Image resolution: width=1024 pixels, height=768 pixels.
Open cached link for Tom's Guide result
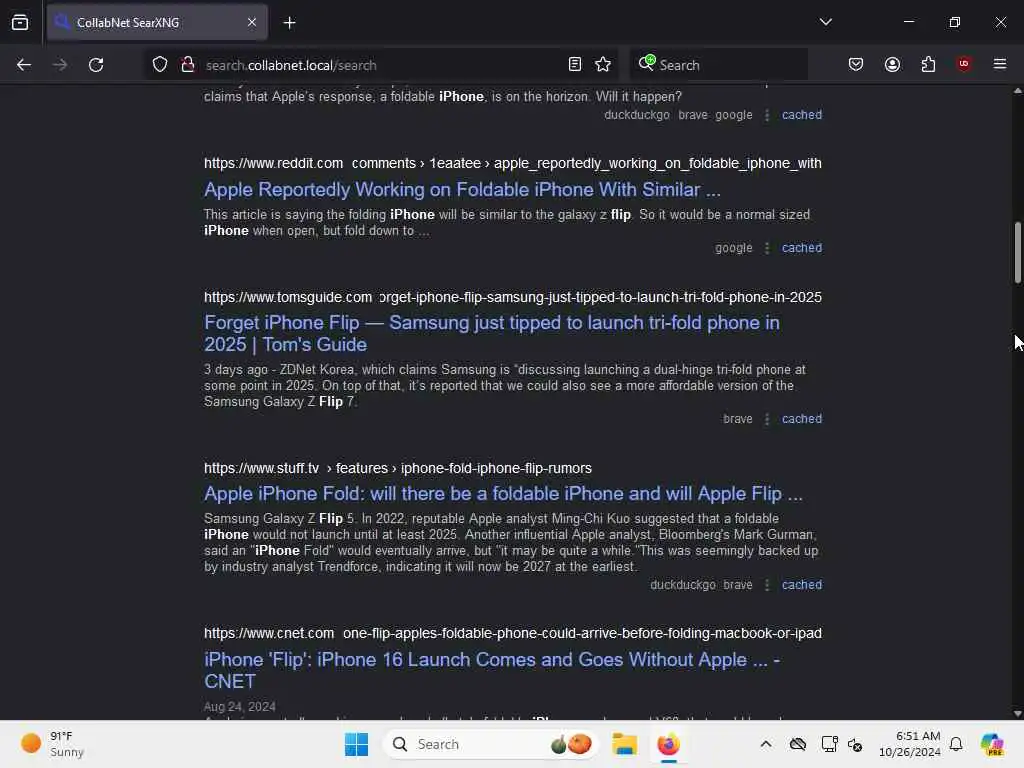point(802,419)
